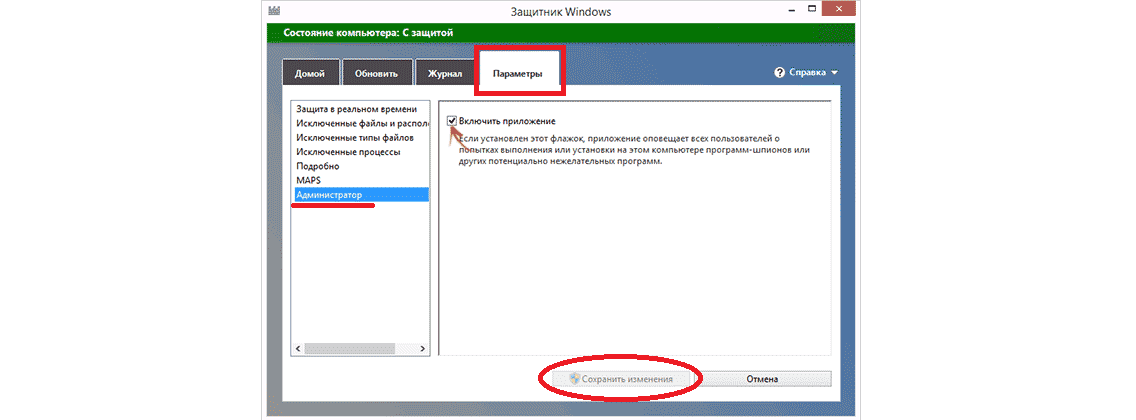Open the Домой tab
The height and width of the screenshot is (420, 1136).
click(x=310, y=74)
